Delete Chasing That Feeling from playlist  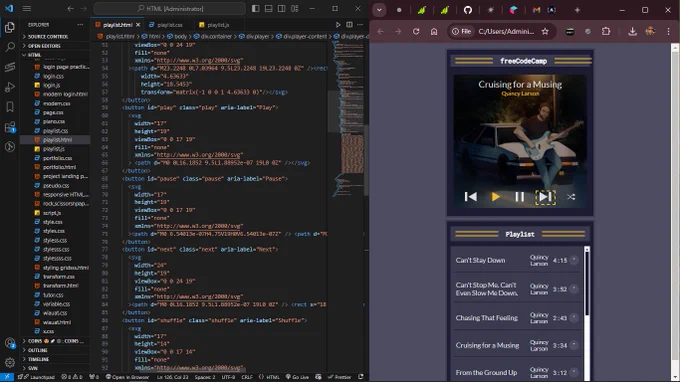[x=574, y=317]
